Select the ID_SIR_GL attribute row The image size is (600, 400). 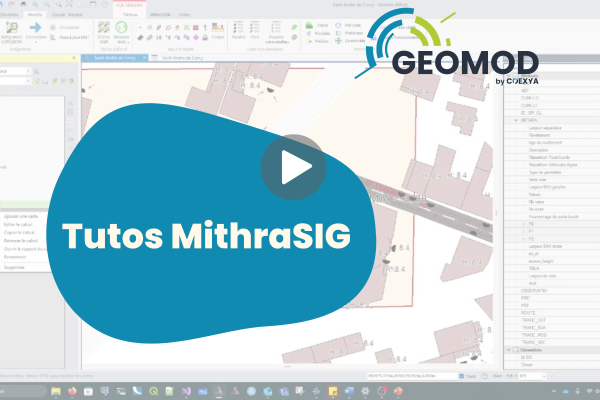(x=552, y=113)
